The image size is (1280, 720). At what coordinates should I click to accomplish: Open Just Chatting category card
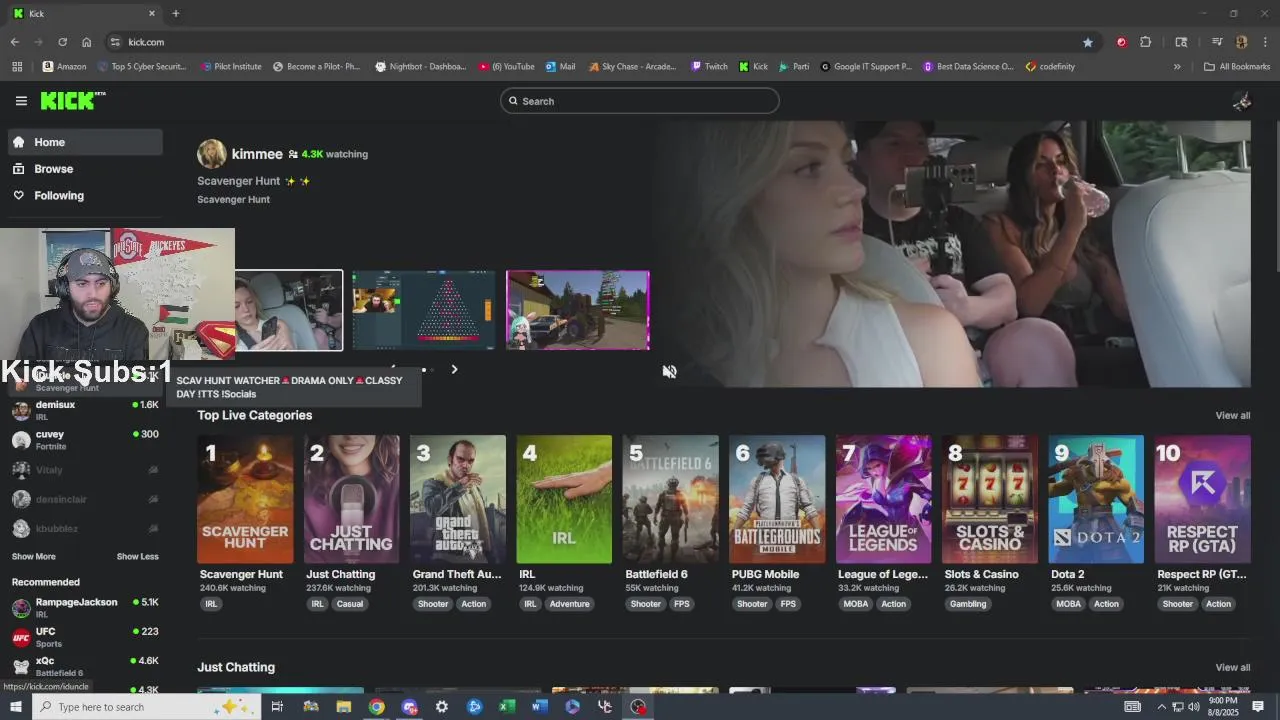point(351,499)
